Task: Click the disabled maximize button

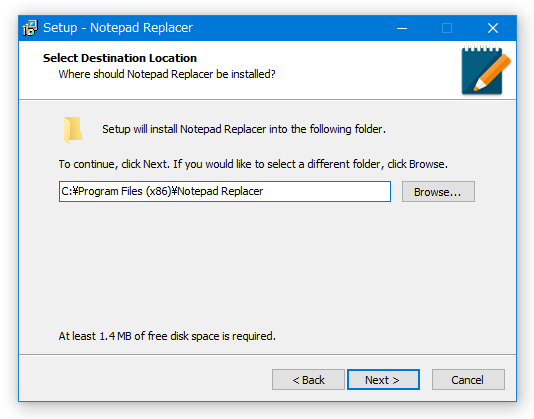Action: point(447,28)
